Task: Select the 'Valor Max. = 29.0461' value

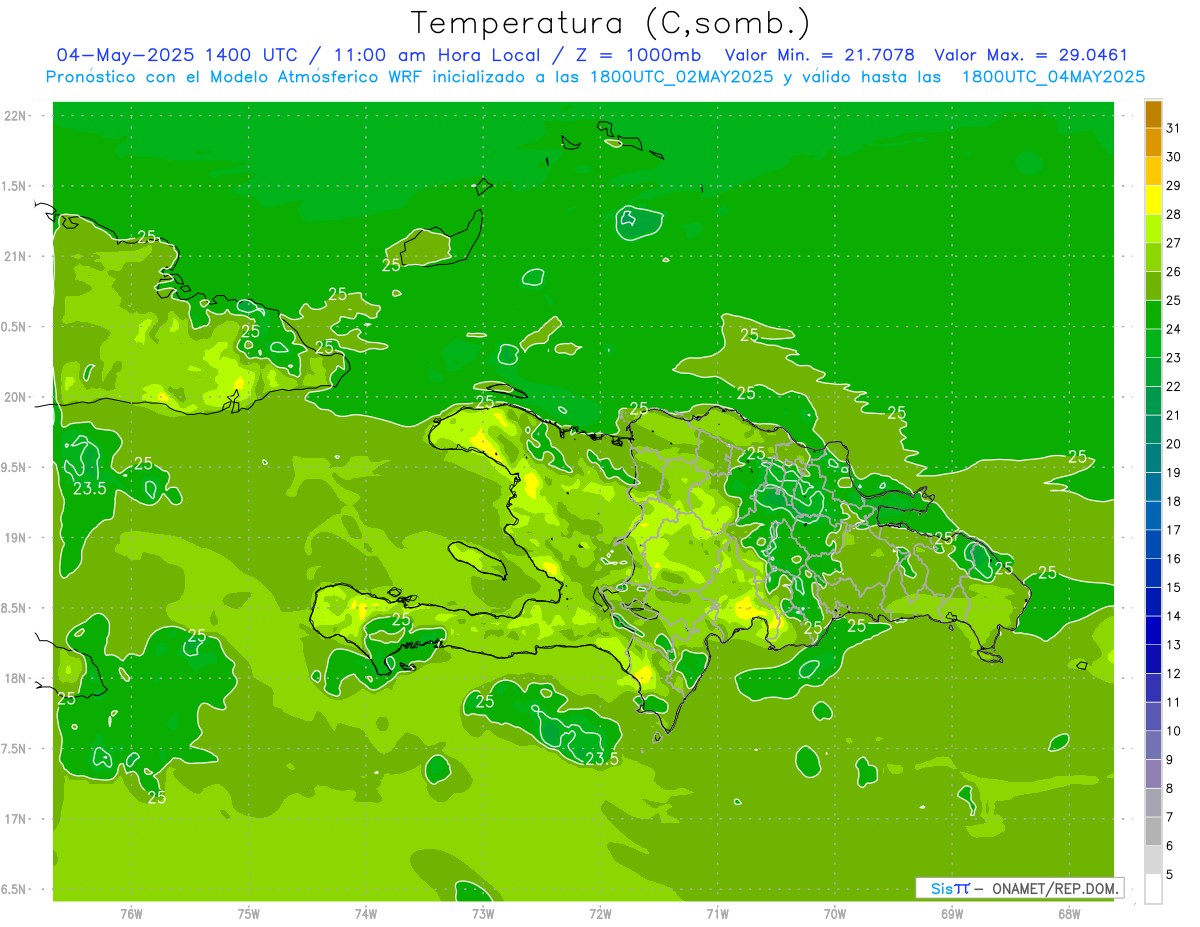Action: 1031,55
